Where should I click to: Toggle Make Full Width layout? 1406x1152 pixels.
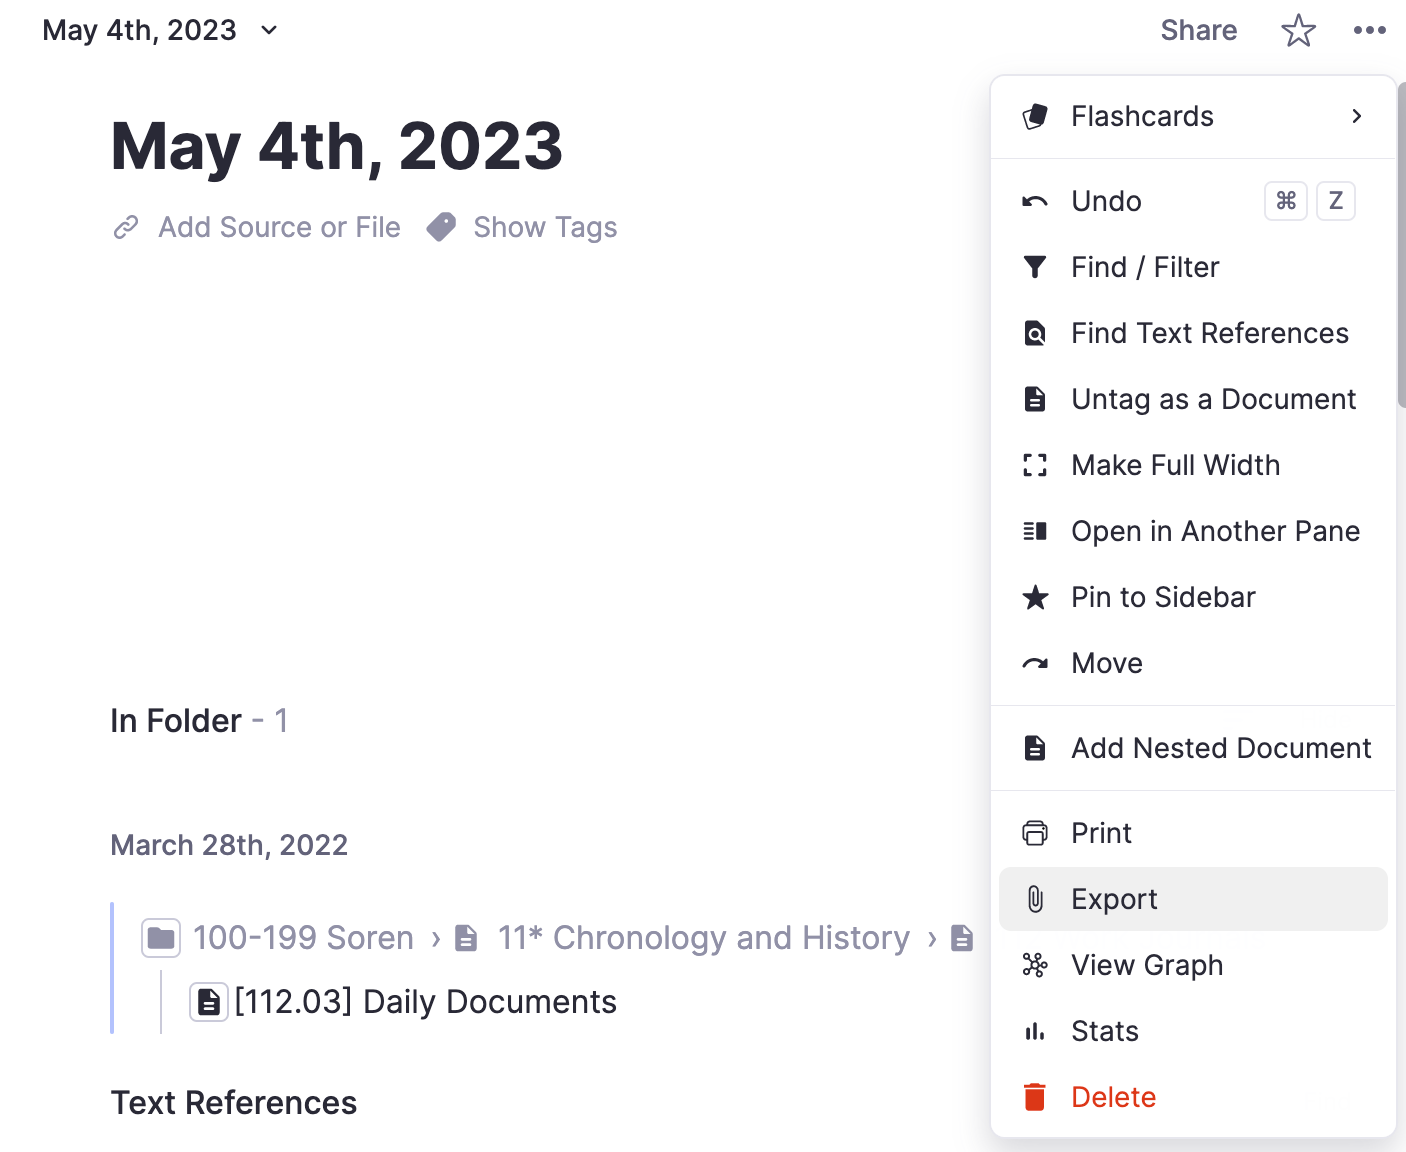[1175, 465]
